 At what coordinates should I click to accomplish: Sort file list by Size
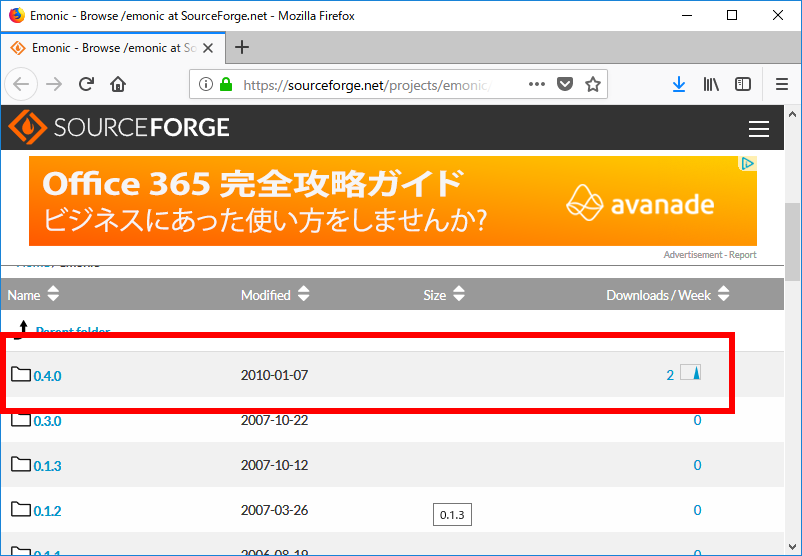[444, 295]
